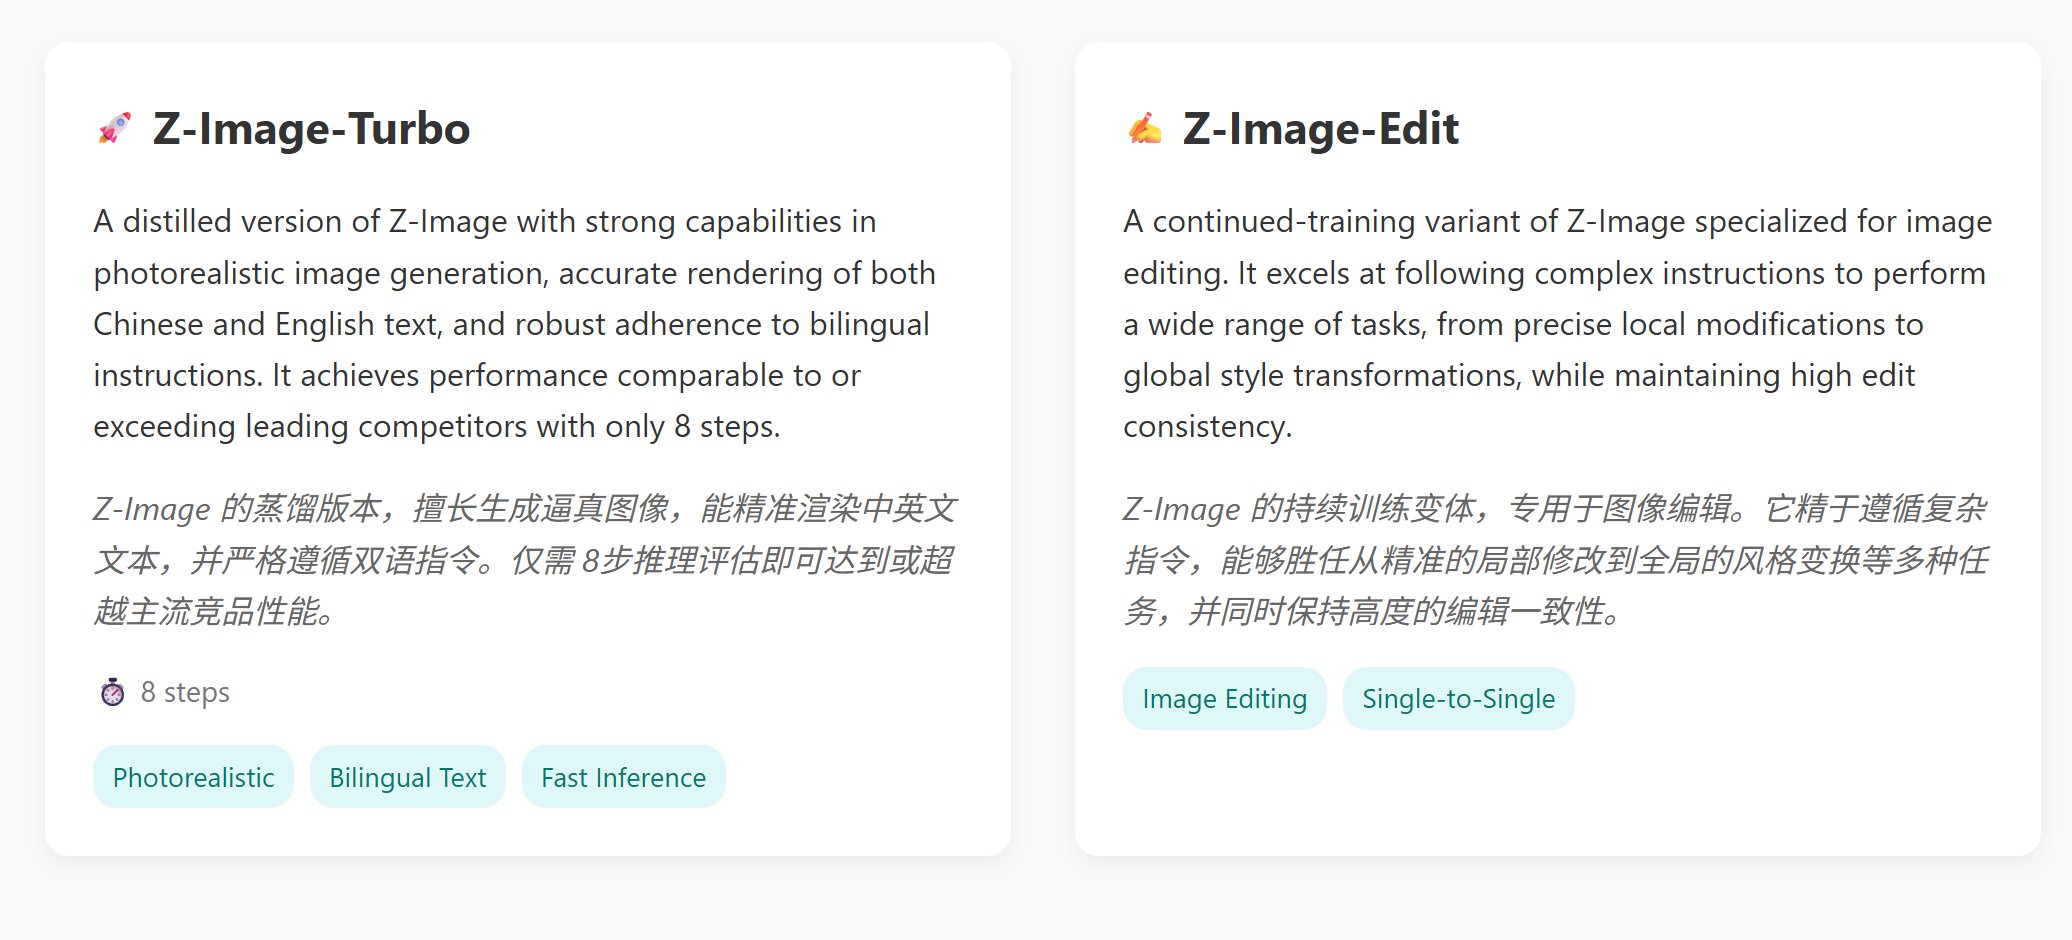This screenshot has height=940, width=2072.
Task: Click the Fast Inference tag
Action: [623, 777]
